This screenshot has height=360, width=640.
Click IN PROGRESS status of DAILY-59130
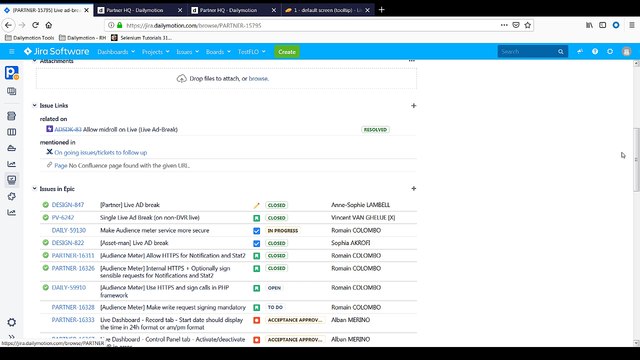tap(283, 231)
